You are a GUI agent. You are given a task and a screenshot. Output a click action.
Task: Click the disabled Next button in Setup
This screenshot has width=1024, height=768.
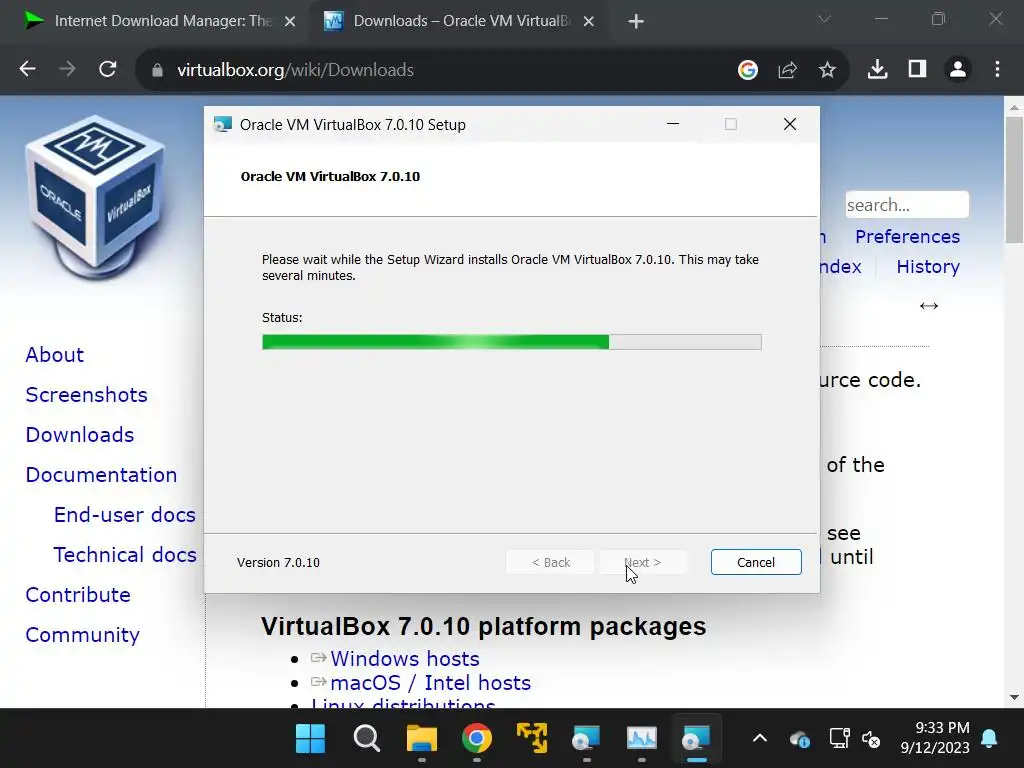643,562
